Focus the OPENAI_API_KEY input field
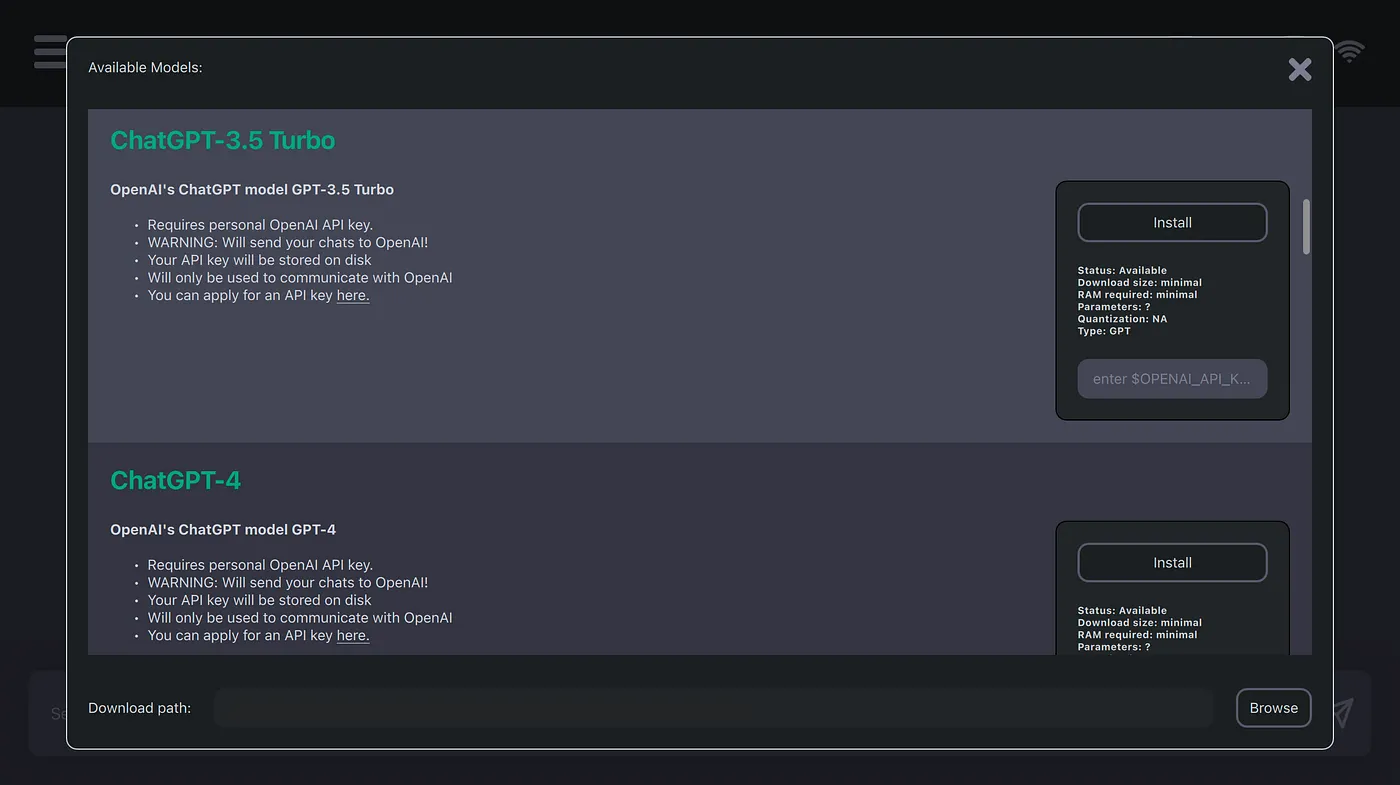 pyautogui.click(x=1172, y=379)
